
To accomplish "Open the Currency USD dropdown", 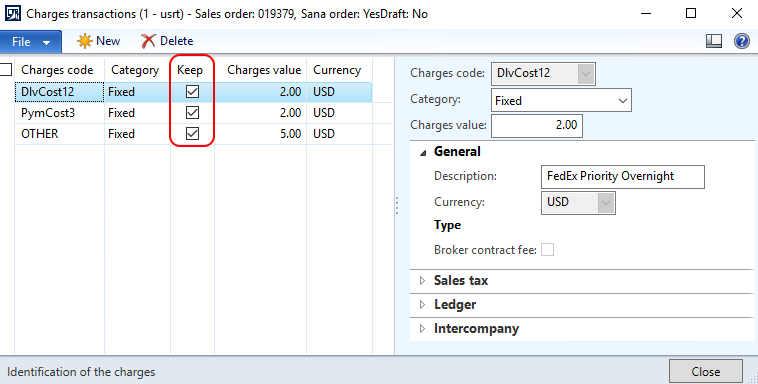I will (x=578, y=202).
